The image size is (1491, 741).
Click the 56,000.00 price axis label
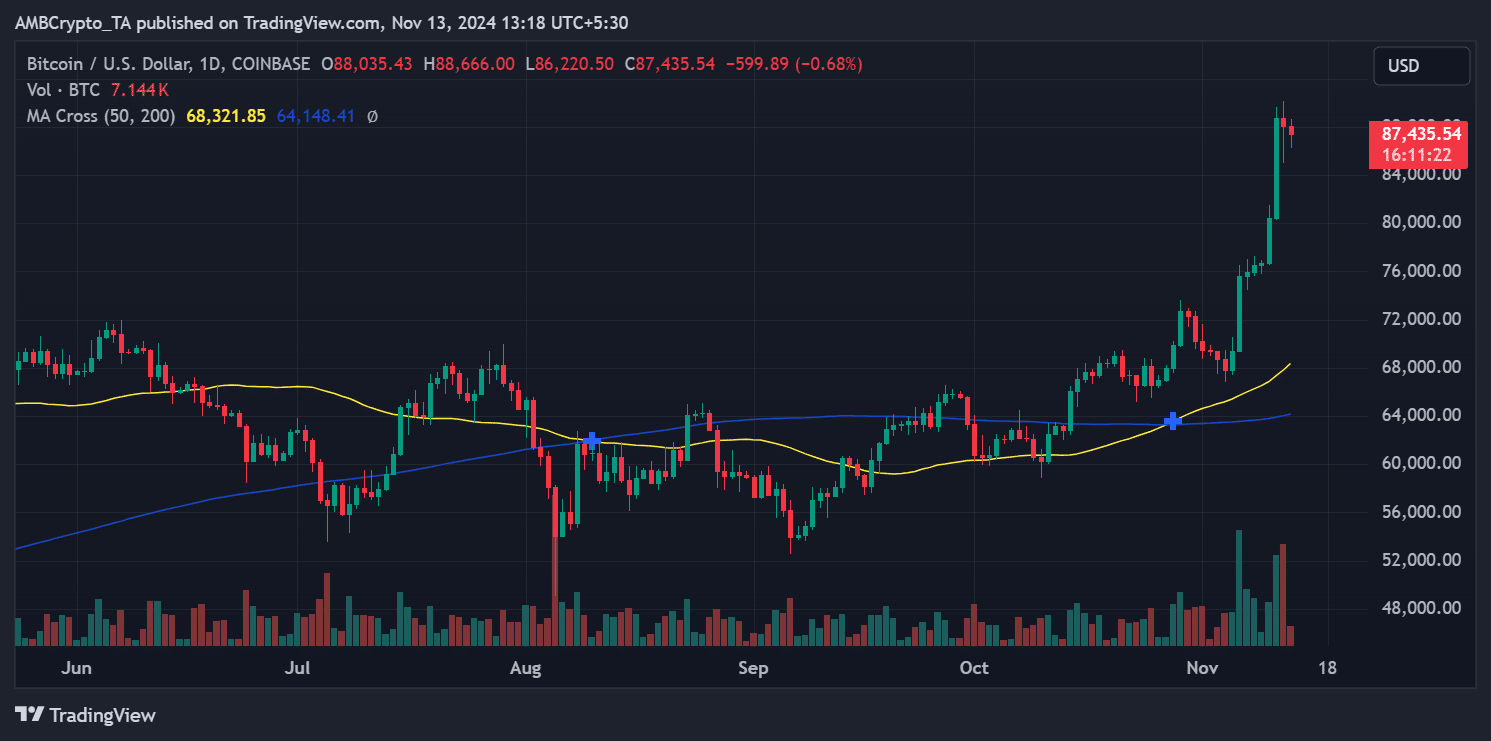click(1420, 512)
